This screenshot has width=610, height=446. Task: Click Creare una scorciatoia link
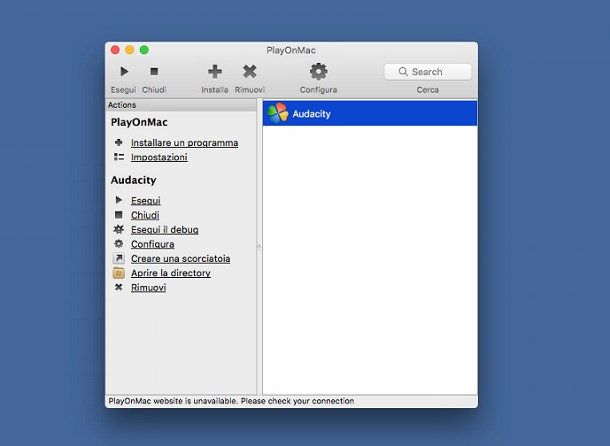(181, 258)
